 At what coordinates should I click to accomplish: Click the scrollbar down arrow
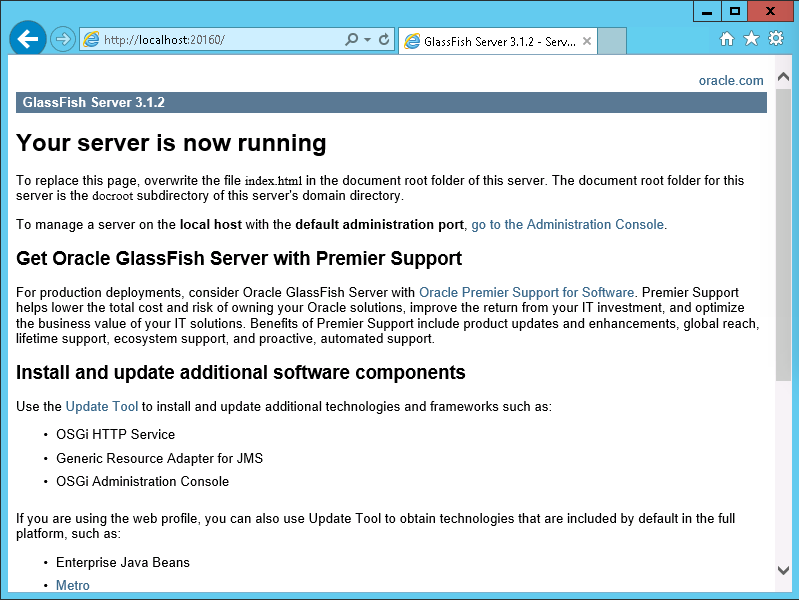783,570
